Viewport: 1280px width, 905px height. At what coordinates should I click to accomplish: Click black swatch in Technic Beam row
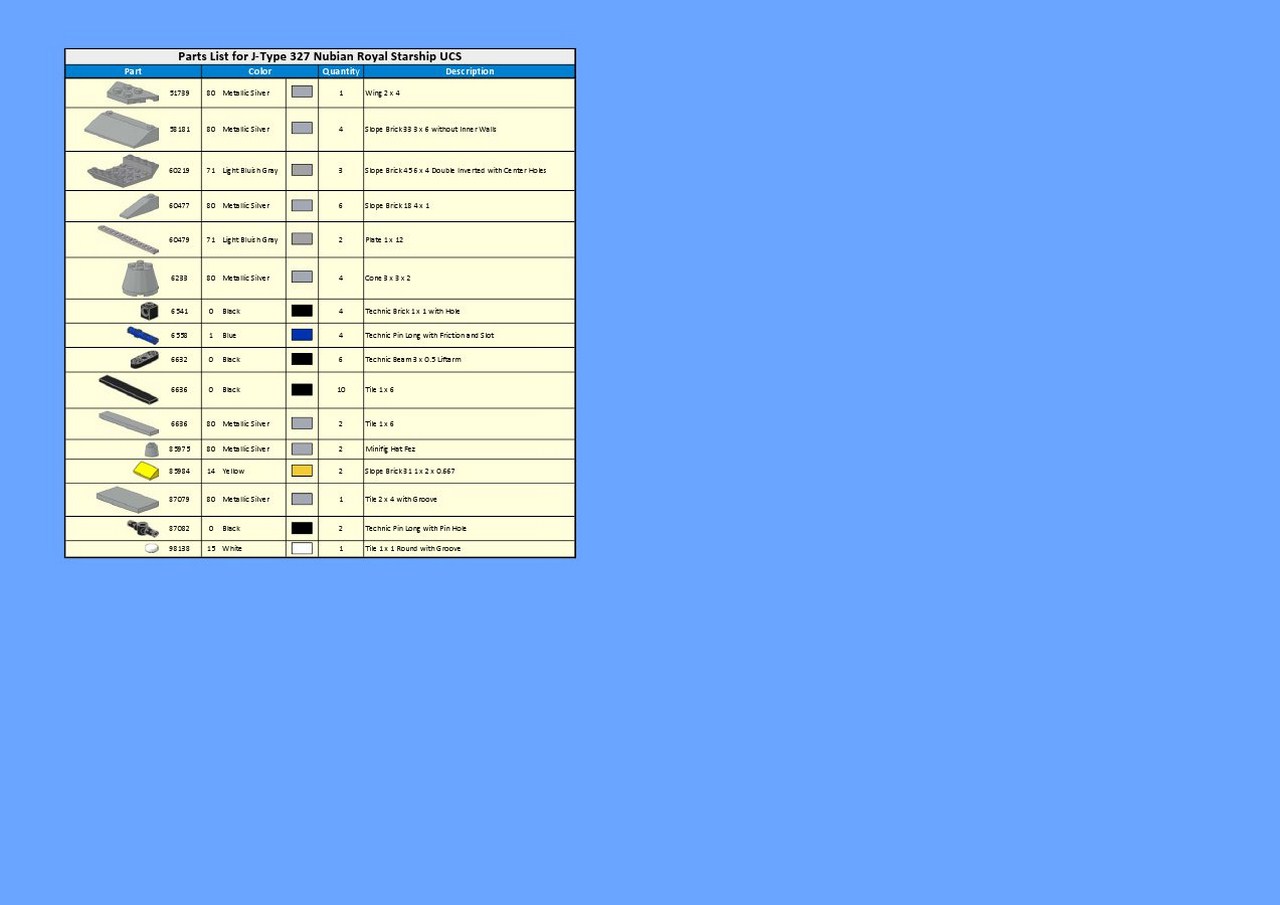[x=302, y=359]
